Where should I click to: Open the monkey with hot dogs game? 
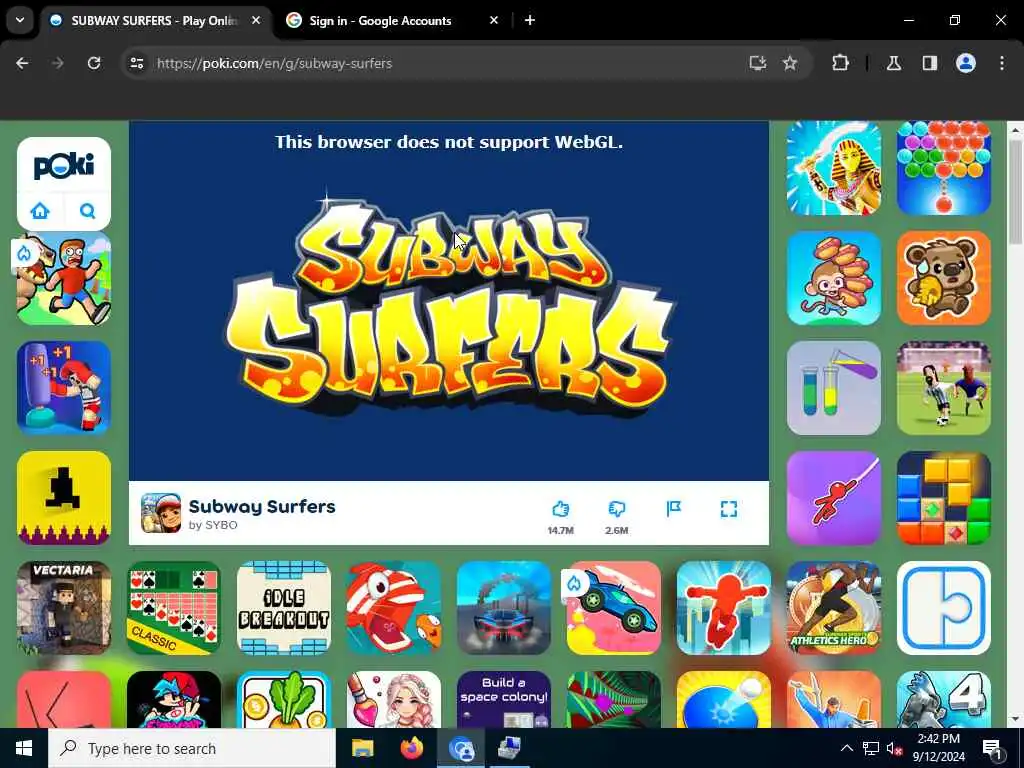click(x=834, y=278)
